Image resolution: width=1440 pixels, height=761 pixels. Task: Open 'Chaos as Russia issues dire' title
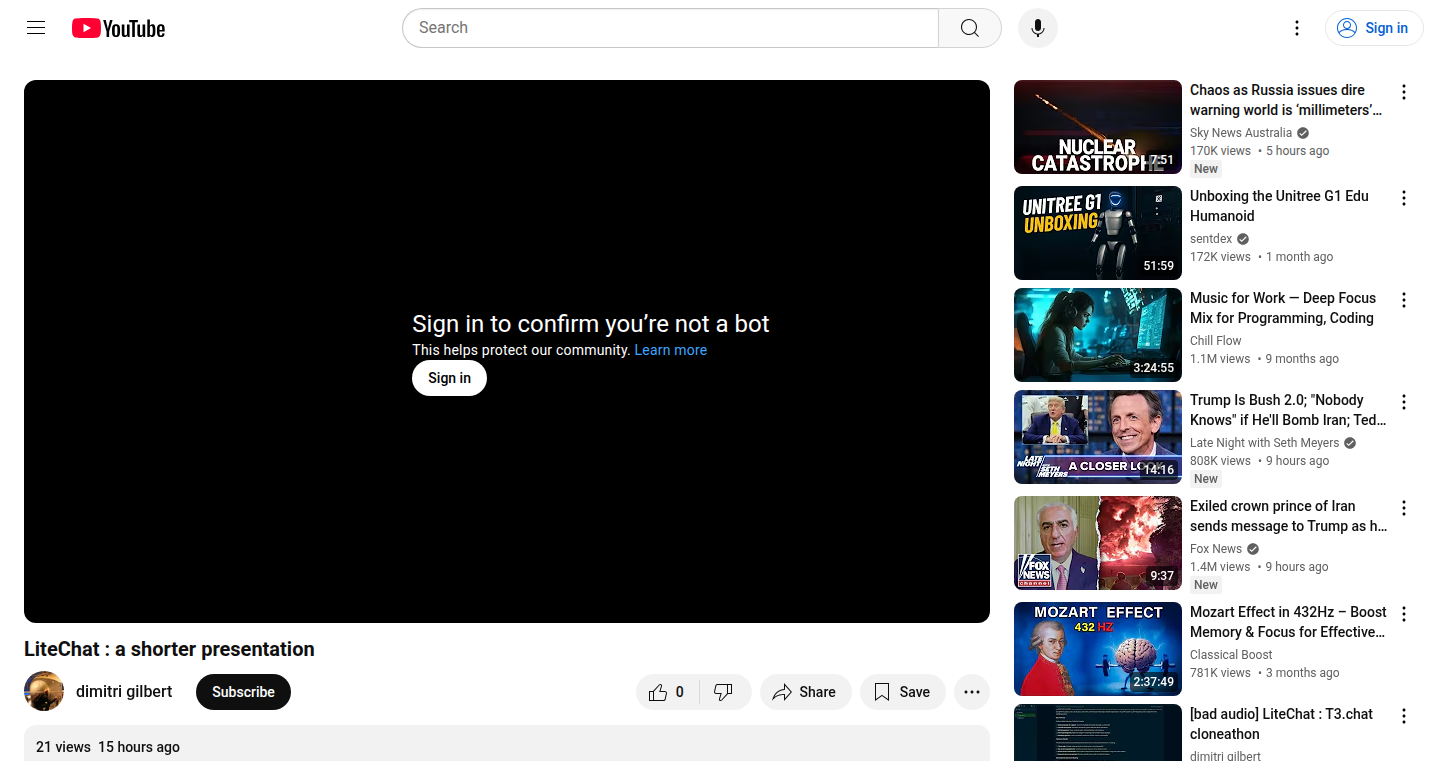tap(1286, 100)
